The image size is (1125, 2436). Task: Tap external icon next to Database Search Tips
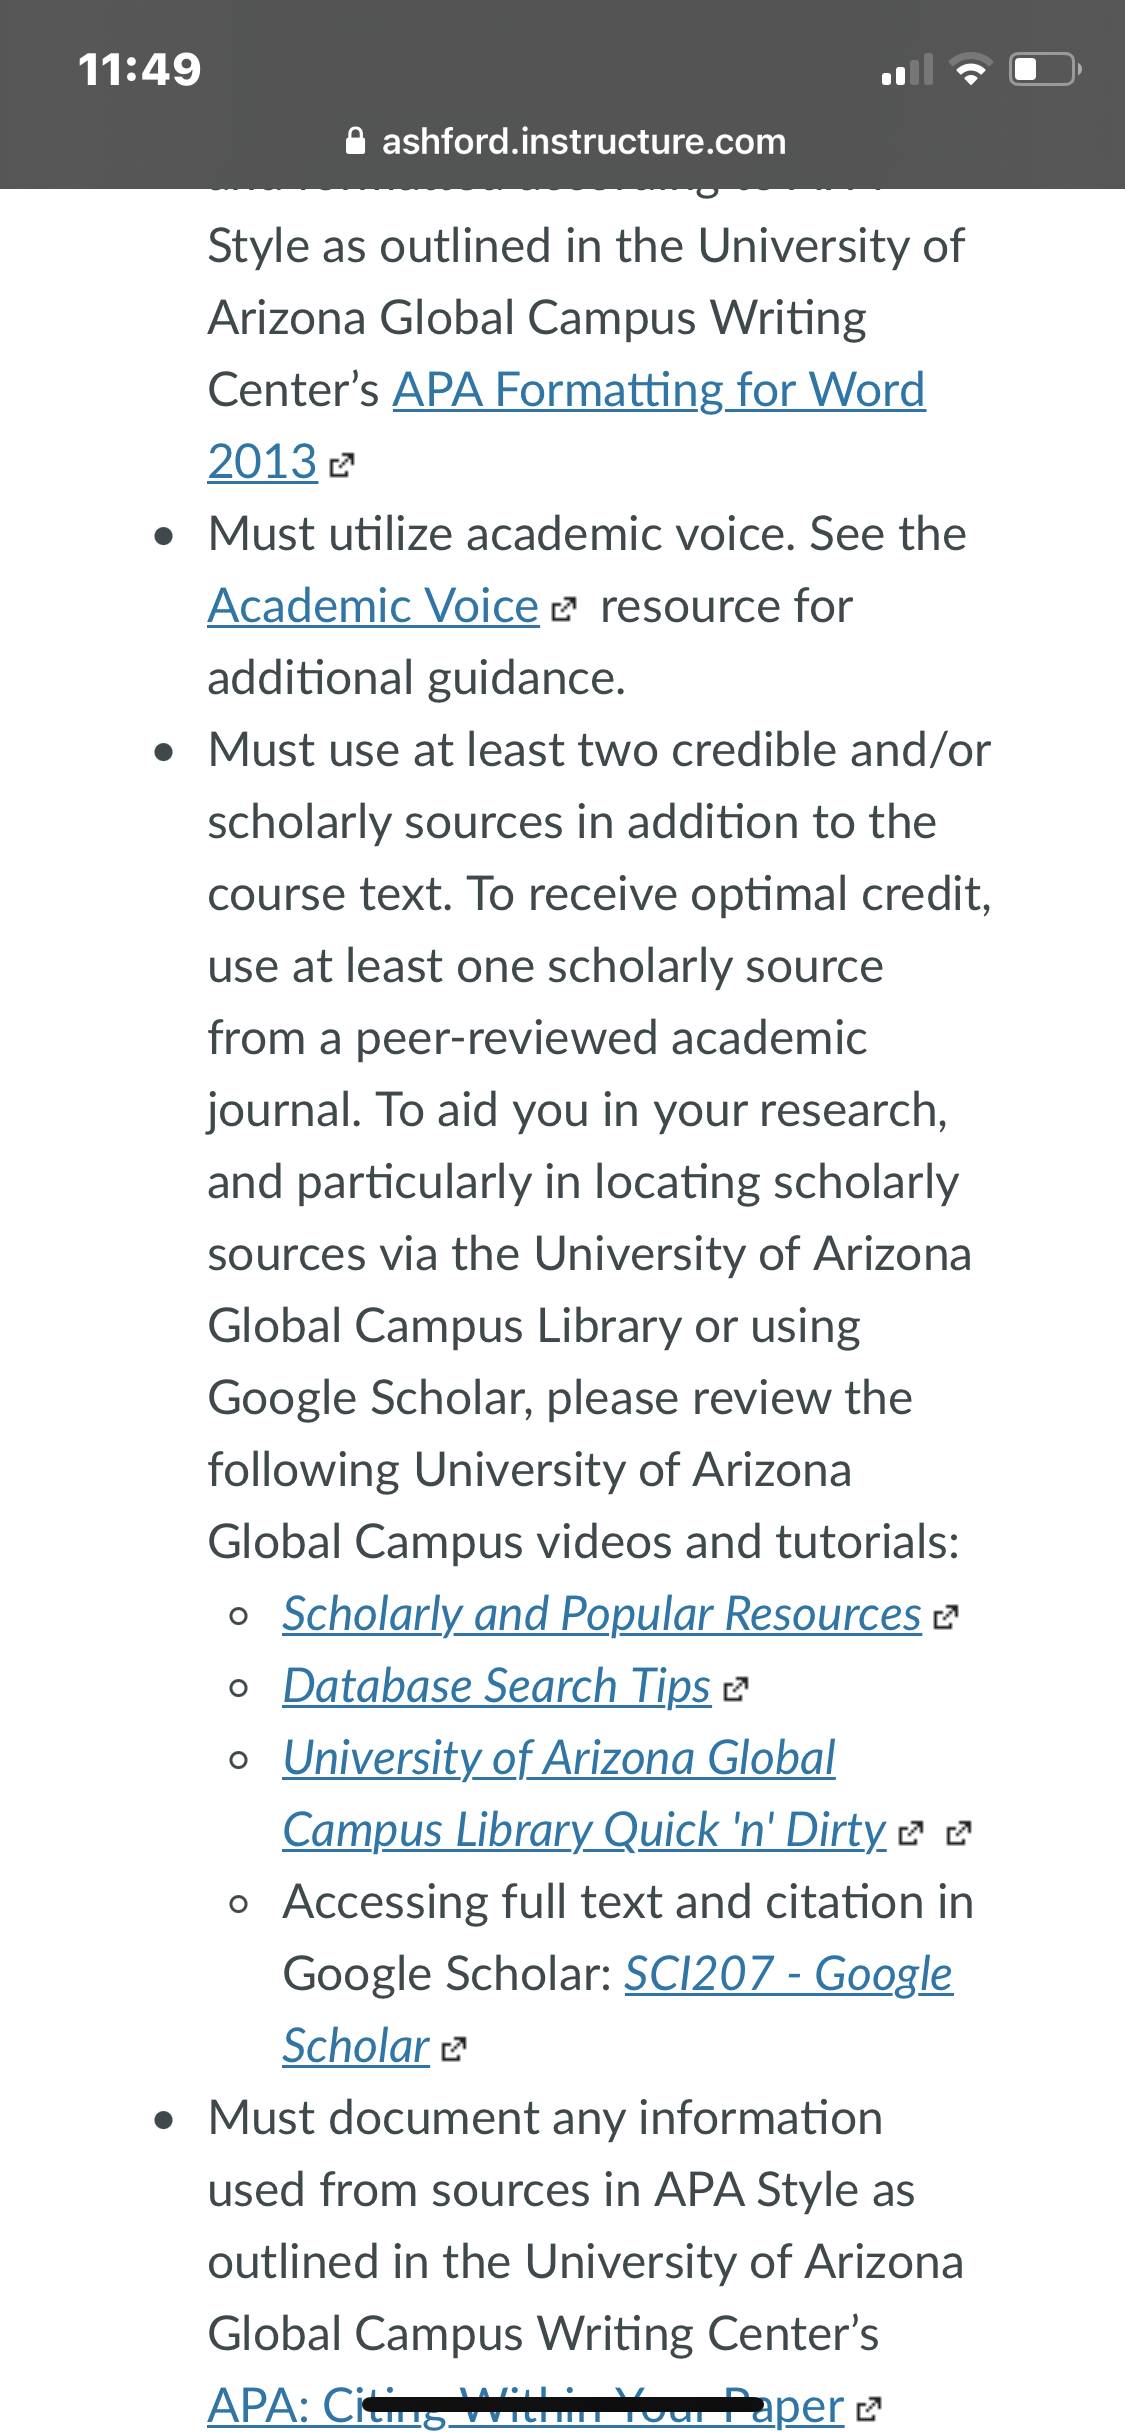735,1689
